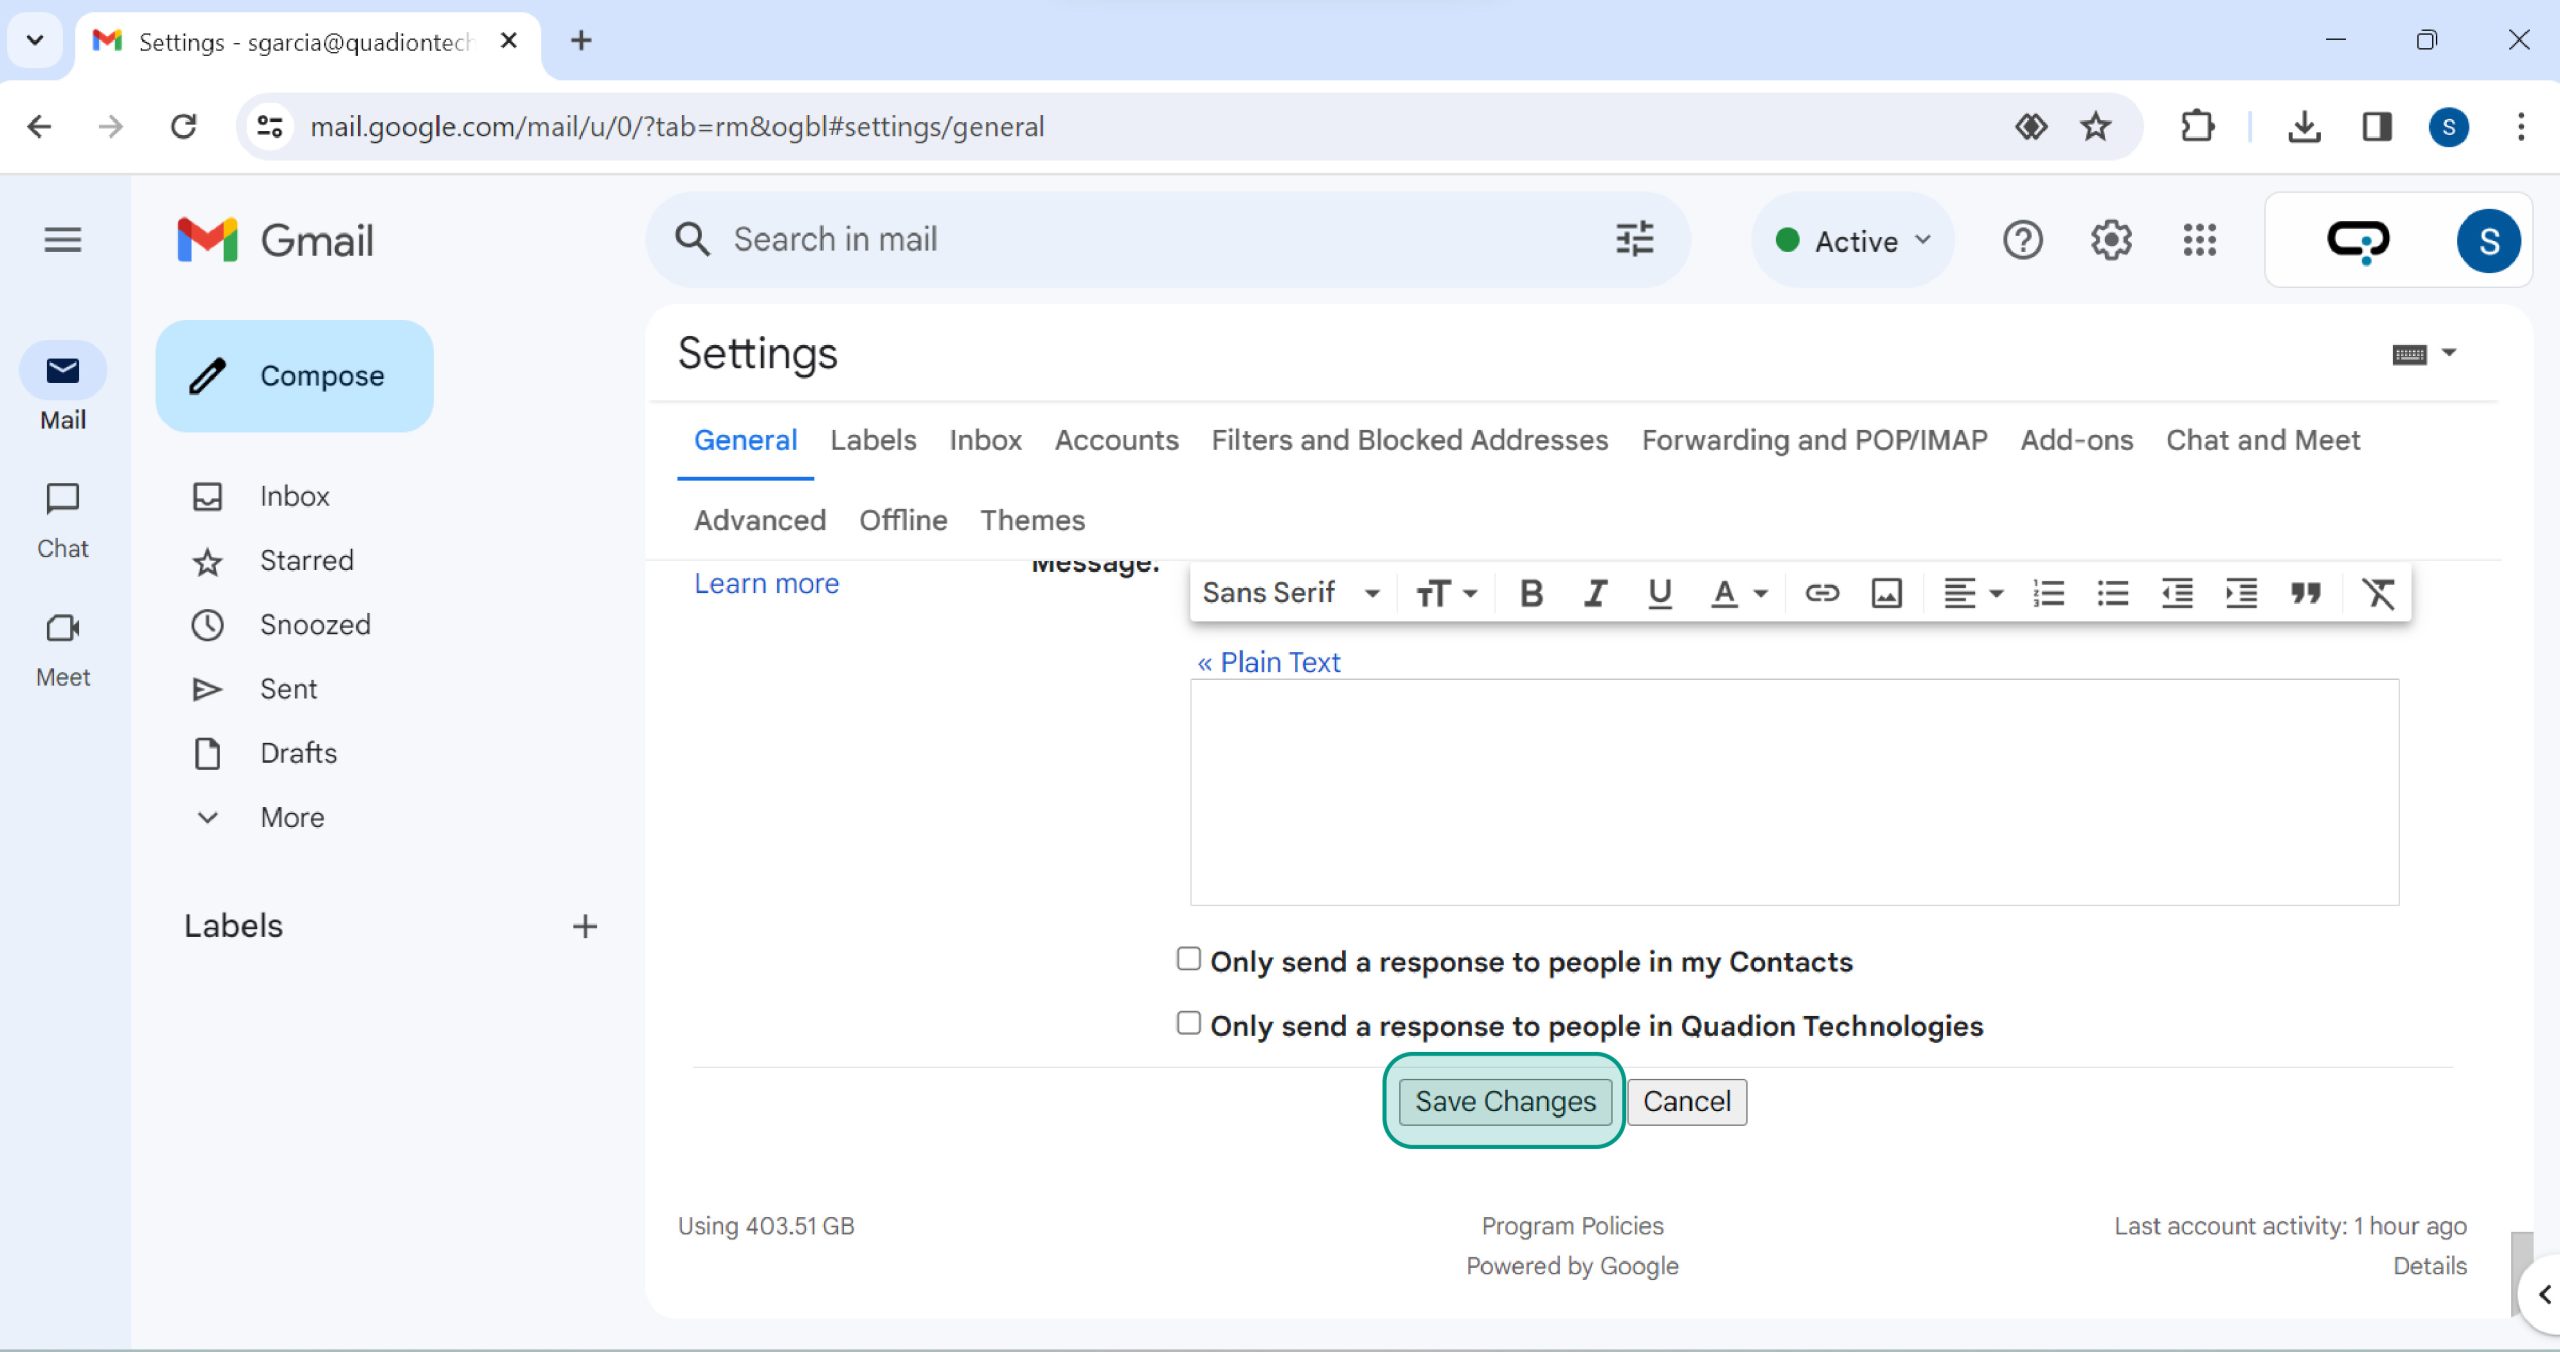Click the remove formatting icon

2378,593
